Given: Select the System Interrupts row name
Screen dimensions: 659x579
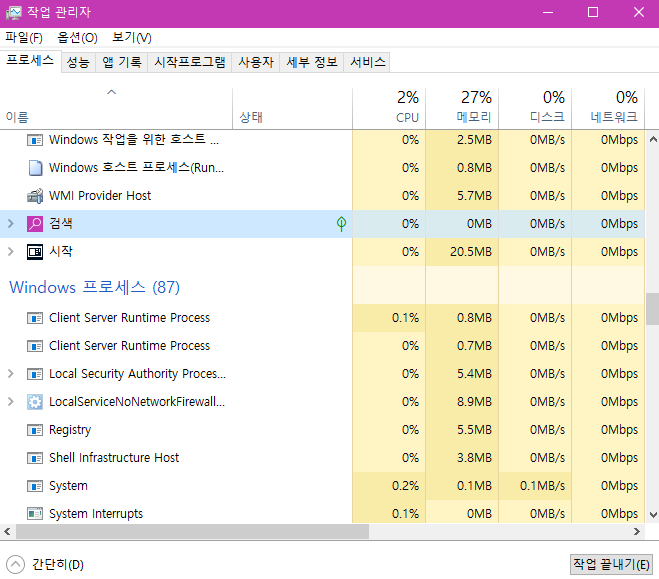Looking at the screenshot, I should pyautogui.click(x=96, y=513).
